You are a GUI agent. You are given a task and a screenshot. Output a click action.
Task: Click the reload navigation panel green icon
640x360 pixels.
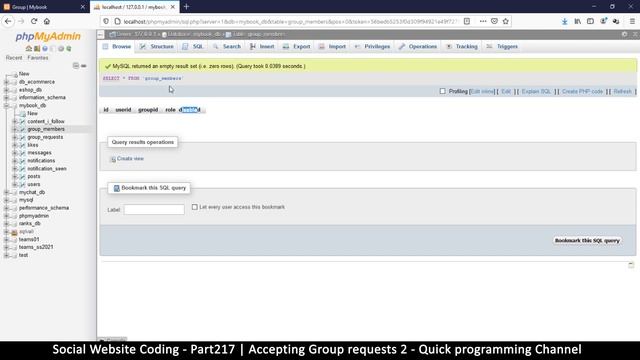tap(69, 49)
